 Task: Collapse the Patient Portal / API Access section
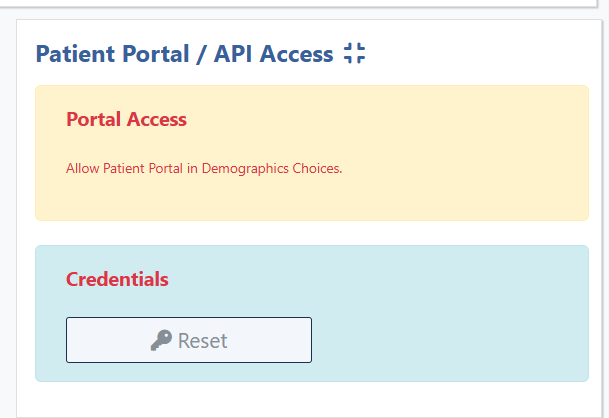click(354, 53)
